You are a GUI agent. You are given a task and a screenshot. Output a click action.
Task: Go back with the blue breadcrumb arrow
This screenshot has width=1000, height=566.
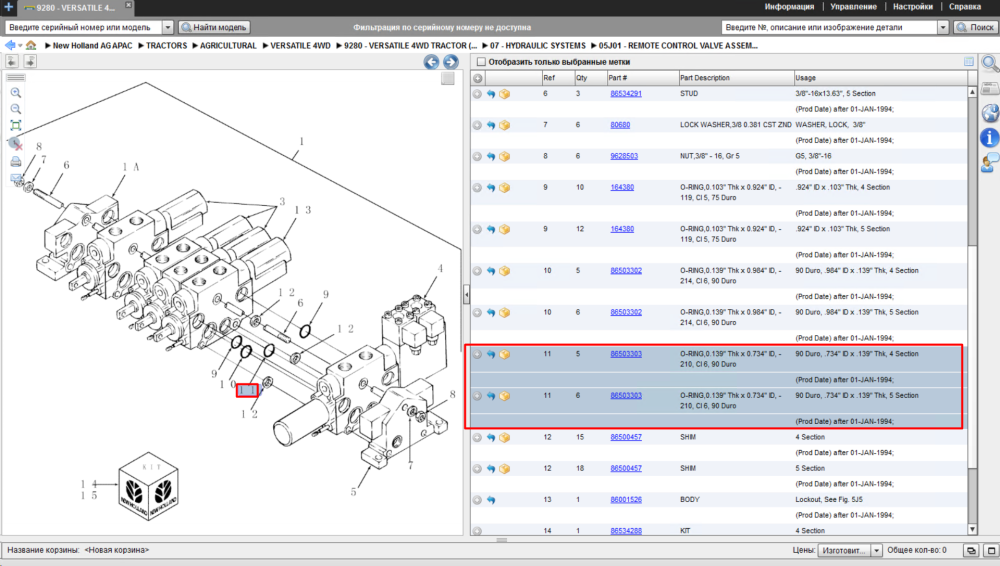point(10,45)
